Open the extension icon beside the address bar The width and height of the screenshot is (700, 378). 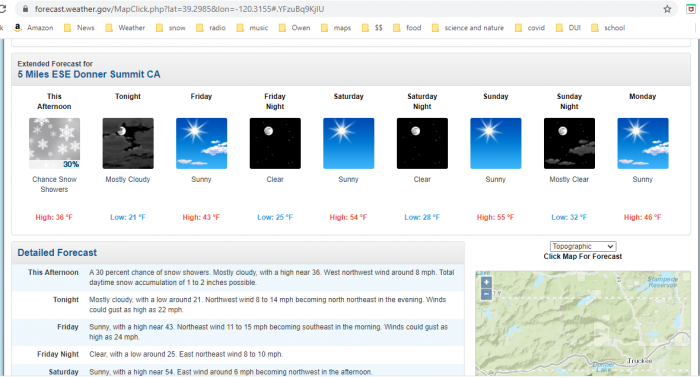[691, 9]
